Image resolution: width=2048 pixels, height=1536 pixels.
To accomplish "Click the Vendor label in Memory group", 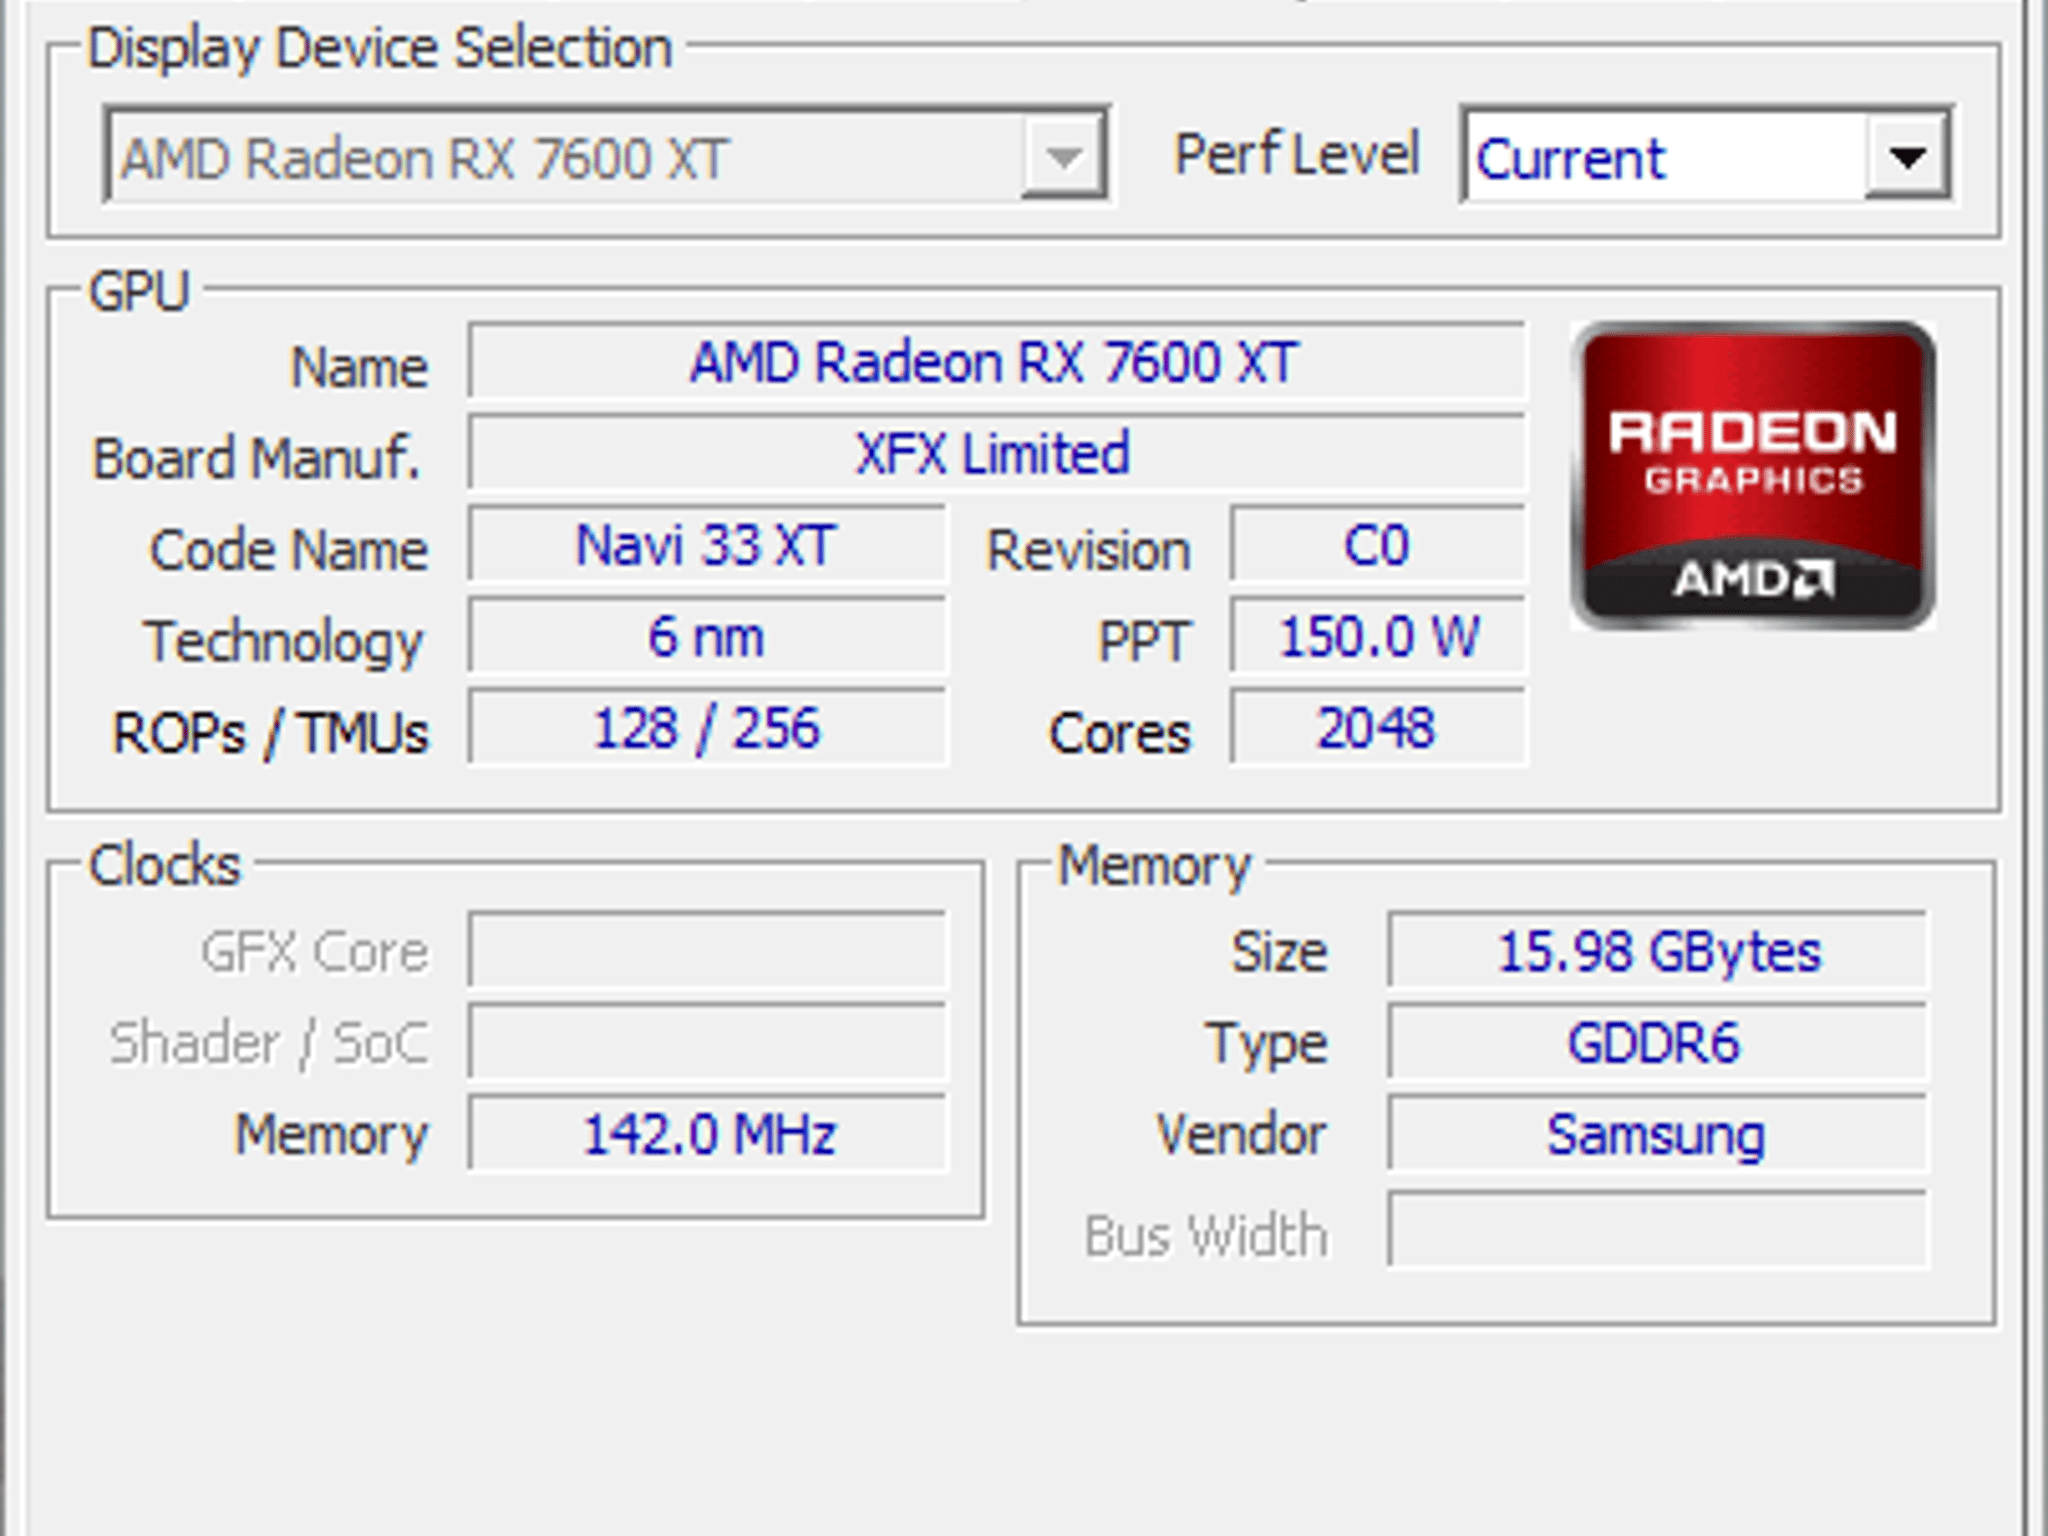I will pos(1241,1135).
